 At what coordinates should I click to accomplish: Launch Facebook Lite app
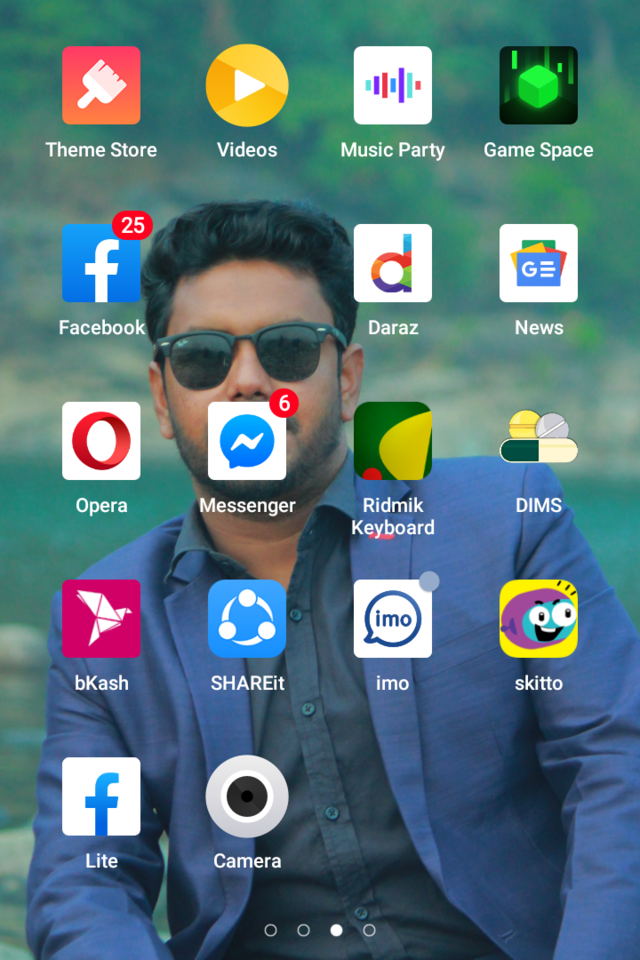pos(101,797)
